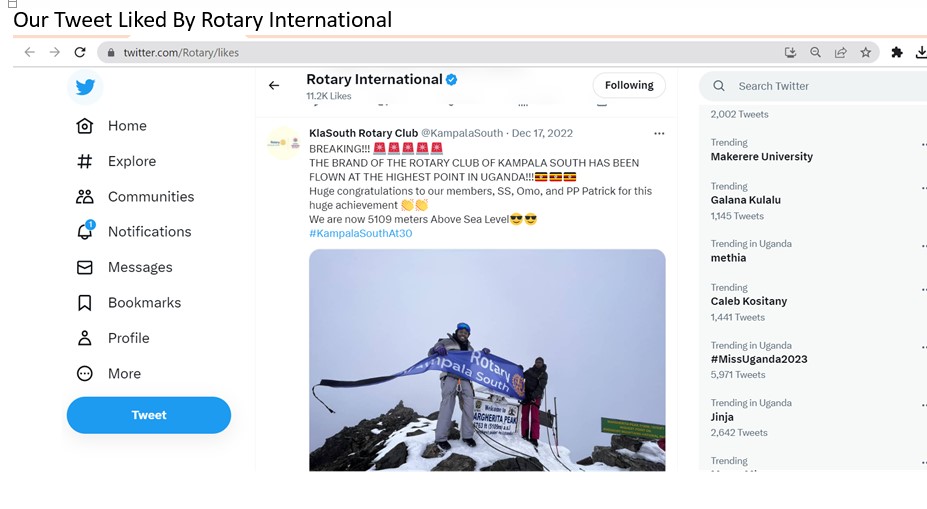
Task: Click the 1,441 Tweets count
Action: 738,317
